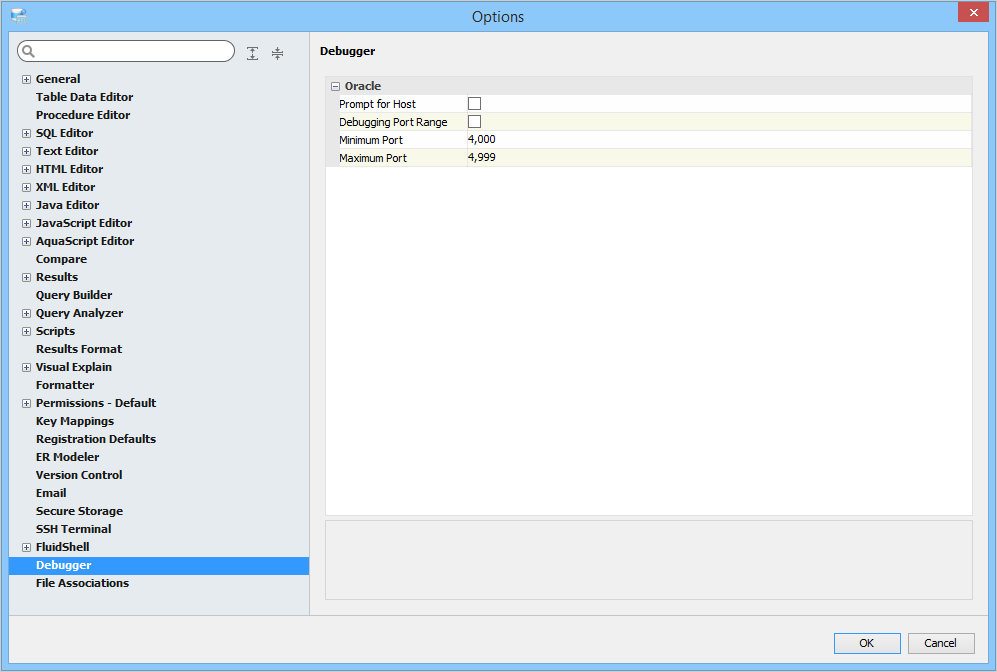Image resolution: width=997 pixels, height=672 pixels.
Task: Close the Options dialog window
Action: pos(973,12)
